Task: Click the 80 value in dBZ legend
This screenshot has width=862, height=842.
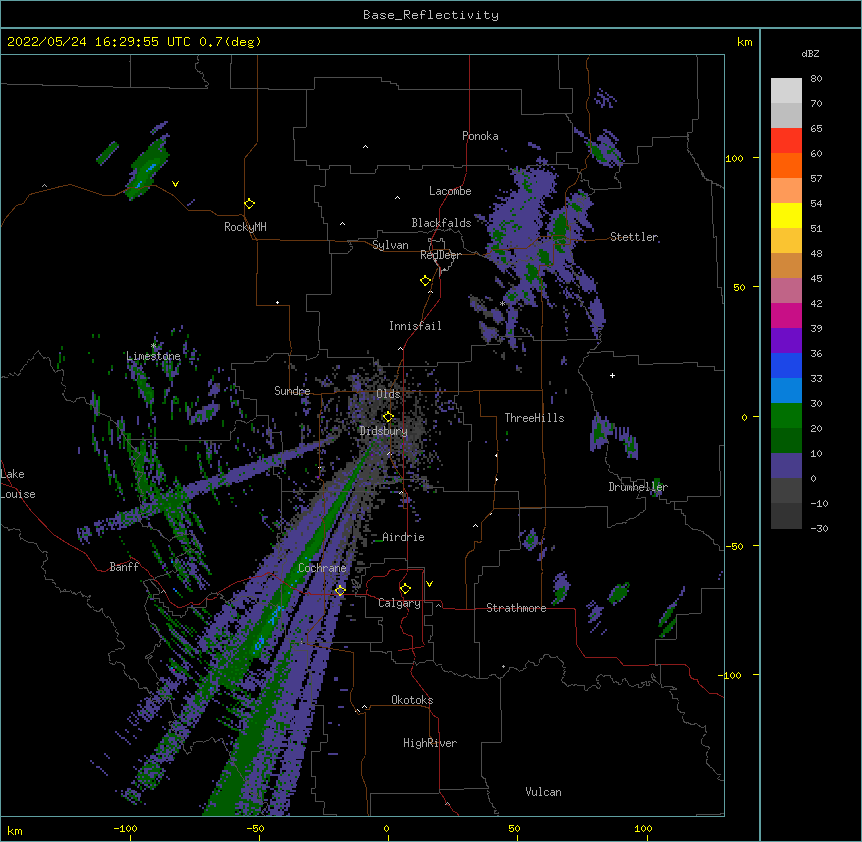Action: click(816, 79)
